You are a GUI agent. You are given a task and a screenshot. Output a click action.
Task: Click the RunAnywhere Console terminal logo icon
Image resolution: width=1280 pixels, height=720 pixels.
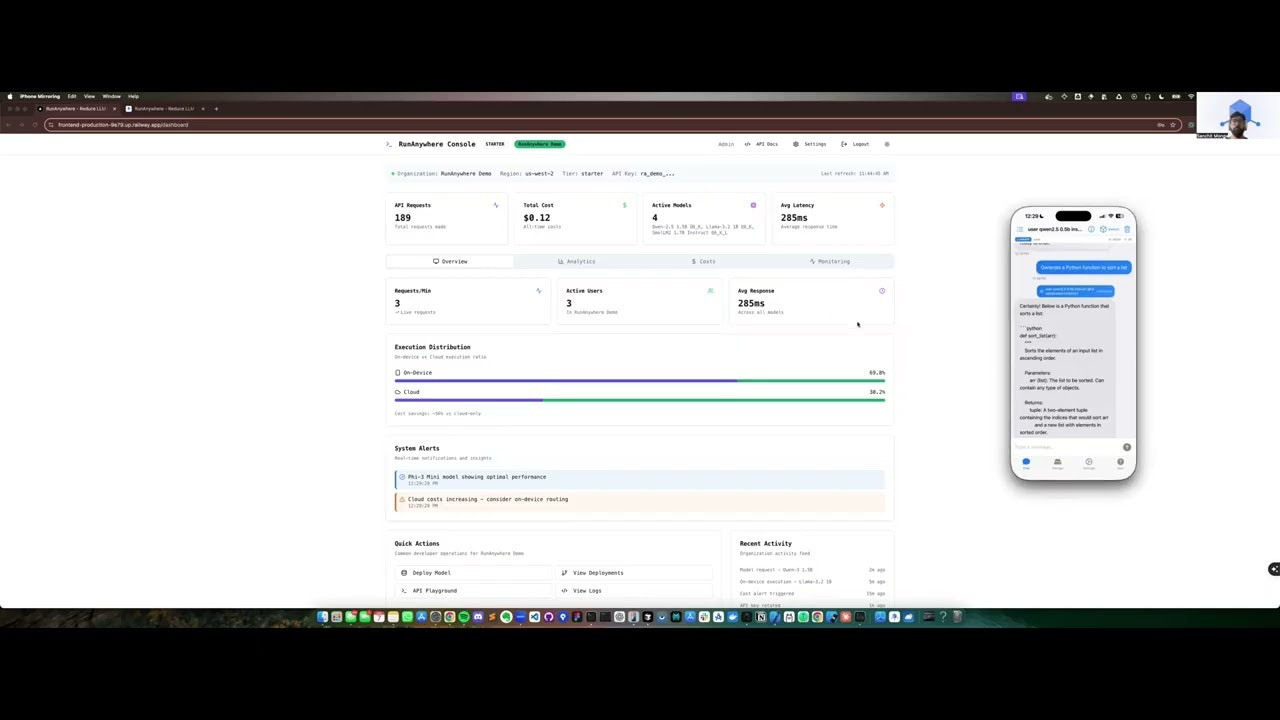tap(389, 144)
